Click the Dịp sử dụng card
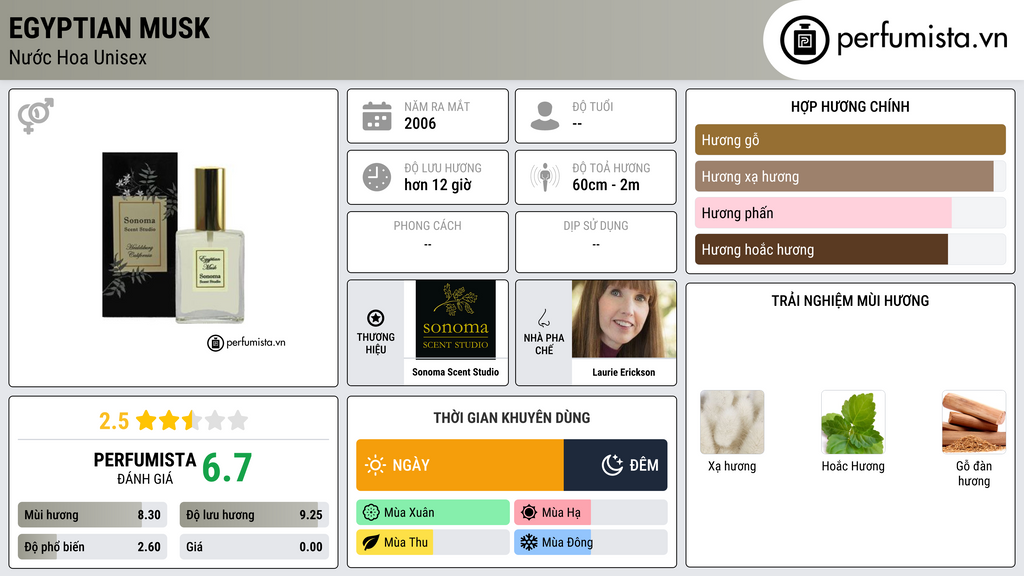Screen dimensions: 1024x576 point(596,242)
